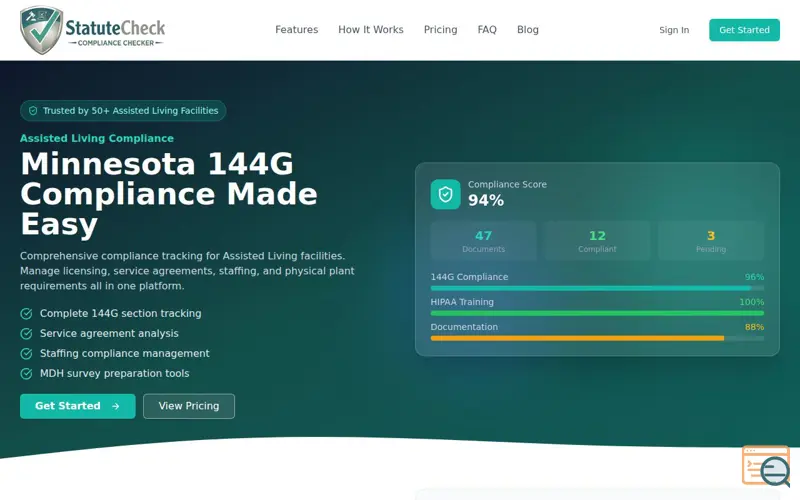Open the Features nav item
This screenshot has width=800, height=500.
point(296,30)
